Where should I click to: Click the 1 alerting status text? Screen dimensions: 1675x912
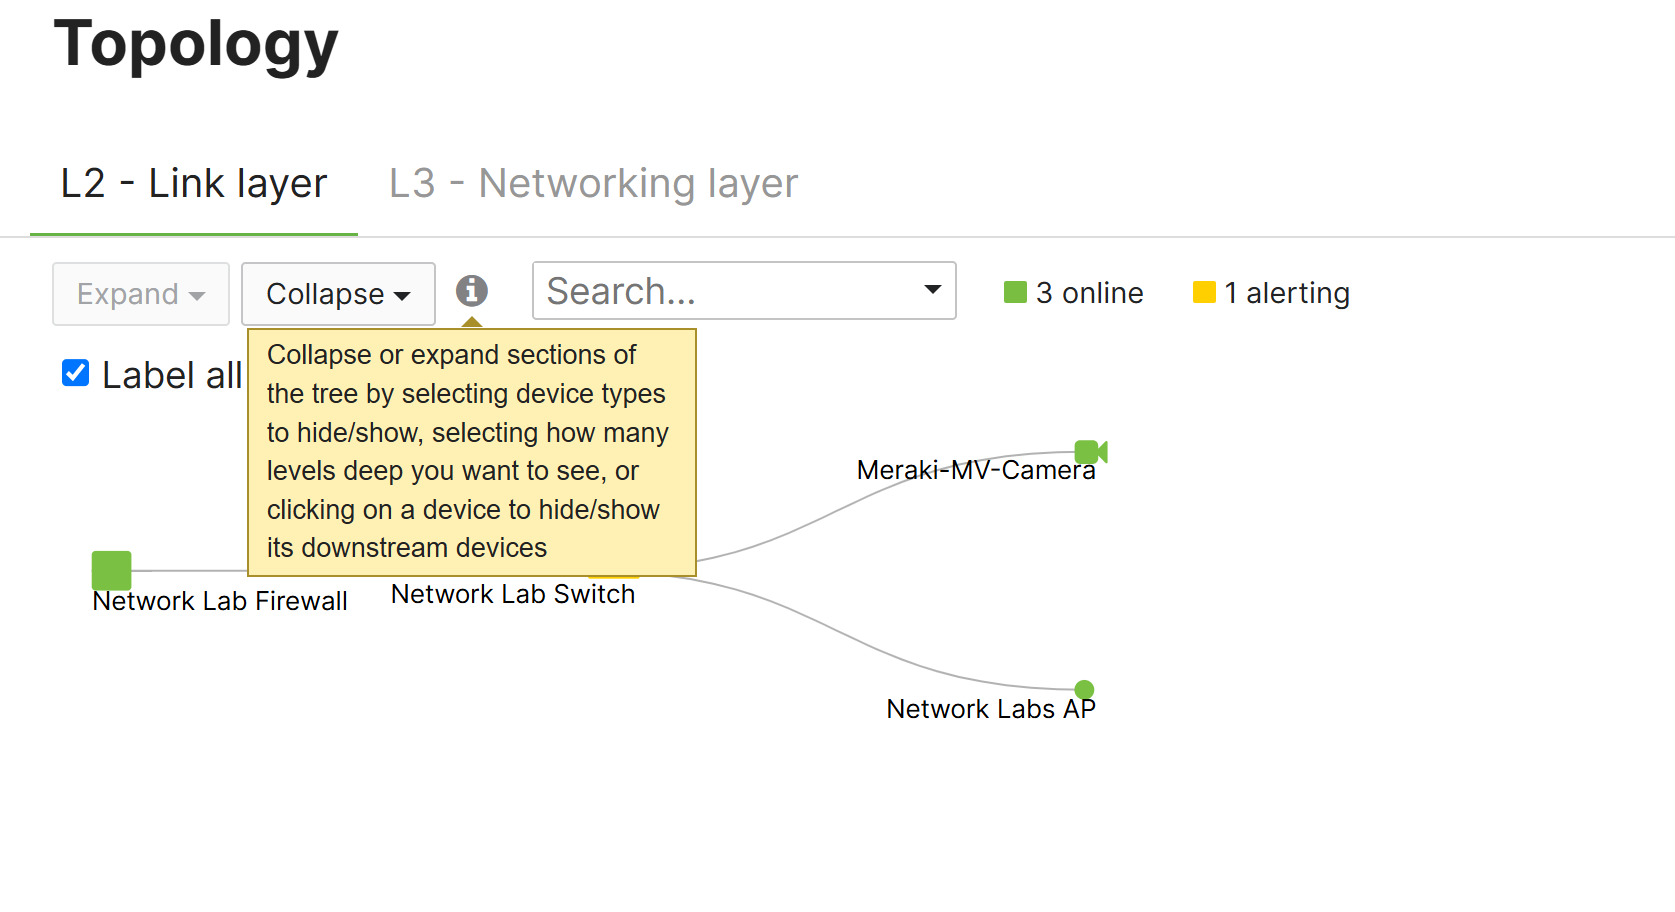1287,293
